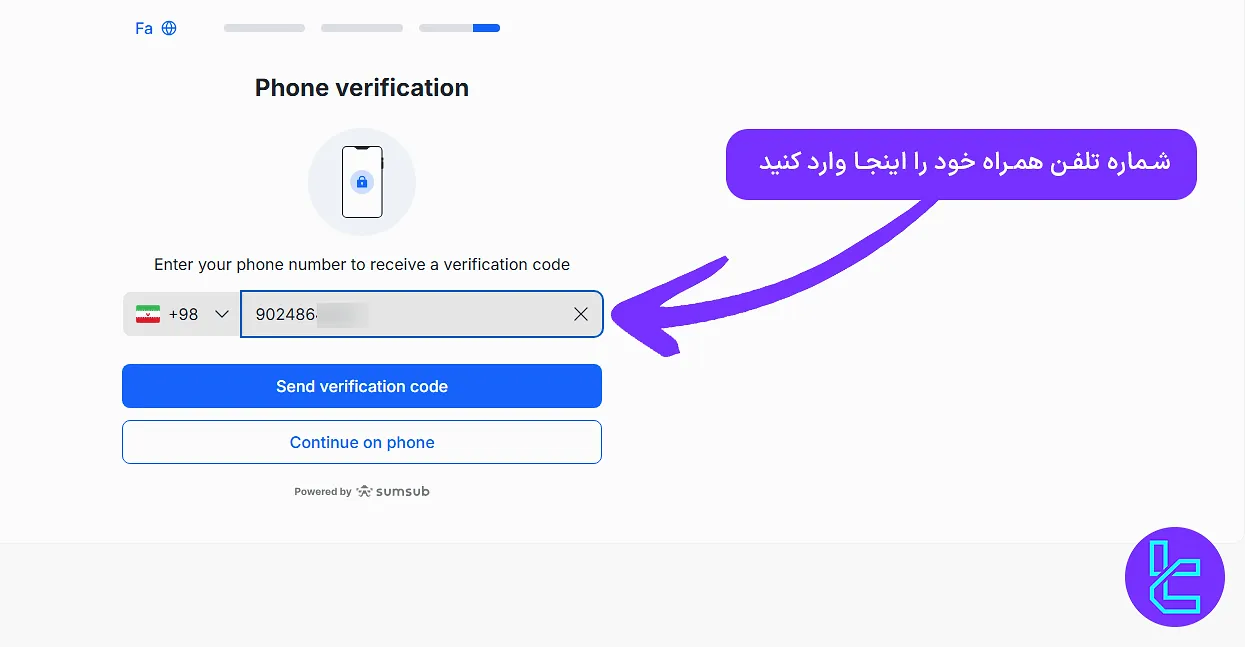Focus the phone number input field
Viewport: 1245px width, 647px height.
[400, 314]
